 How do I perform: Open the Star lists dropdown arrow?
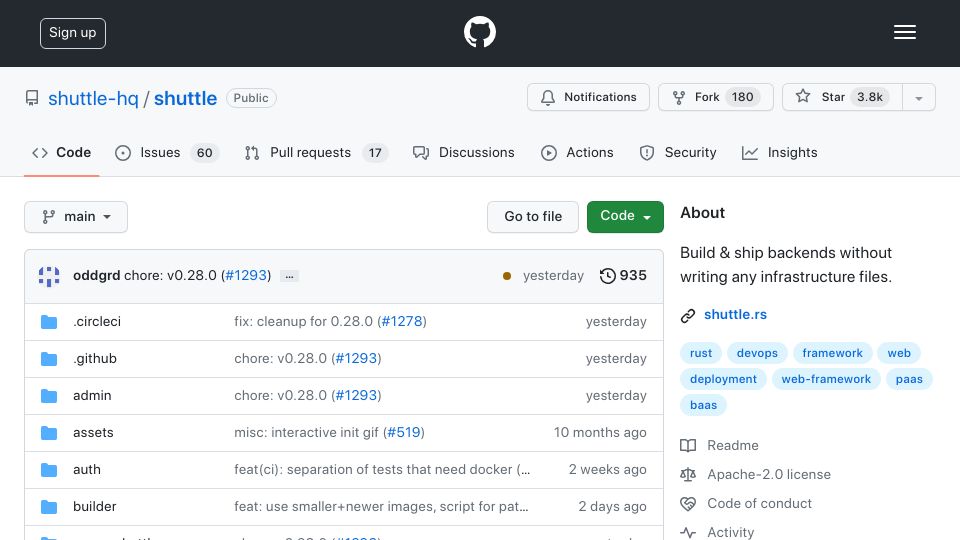tap(918, 97)
